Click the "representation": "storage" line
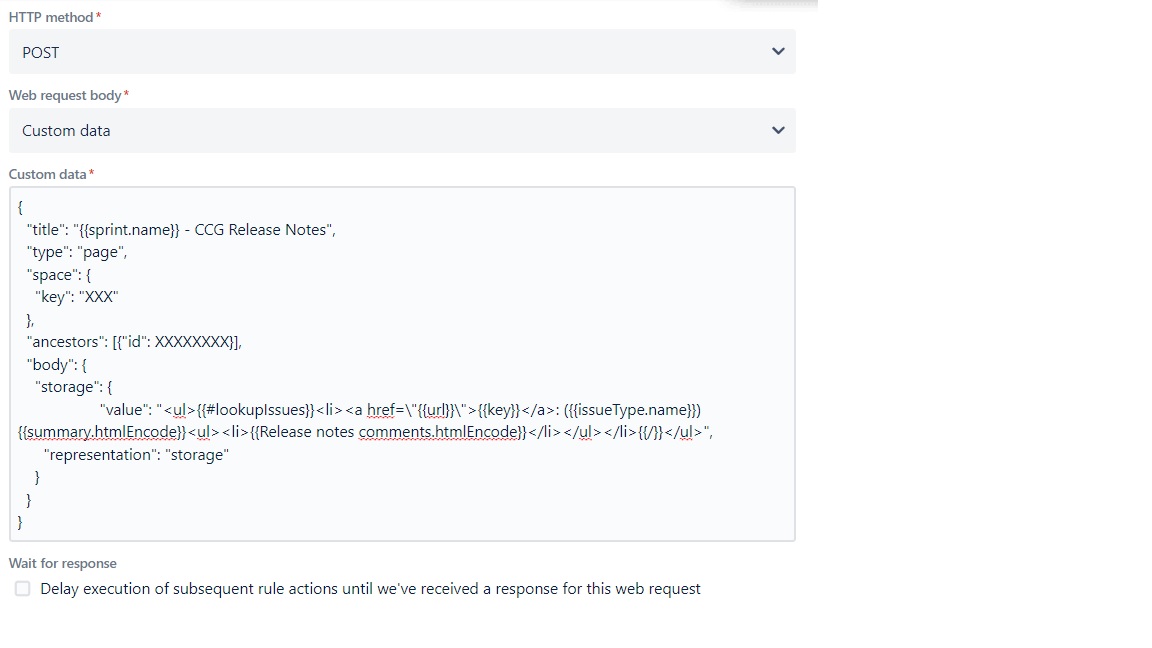1152x648 pixels. coord(137,455)
